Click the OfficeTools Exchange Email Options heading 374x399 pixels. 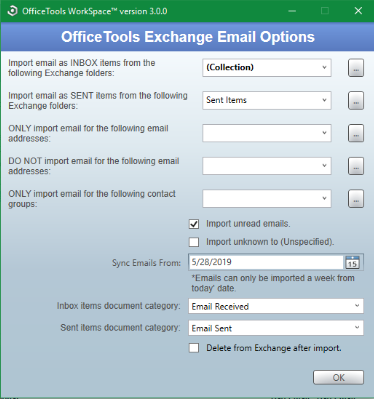188,37
